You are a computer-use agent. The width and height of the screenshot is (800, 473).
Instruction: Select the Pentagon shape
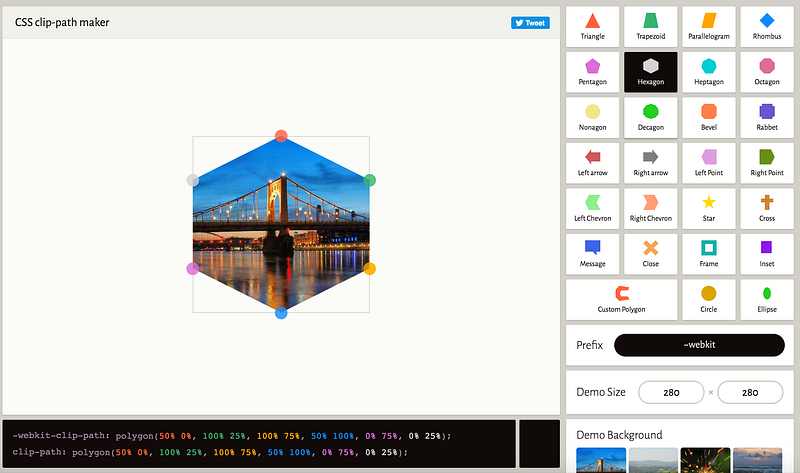click(x=592, y=72)
